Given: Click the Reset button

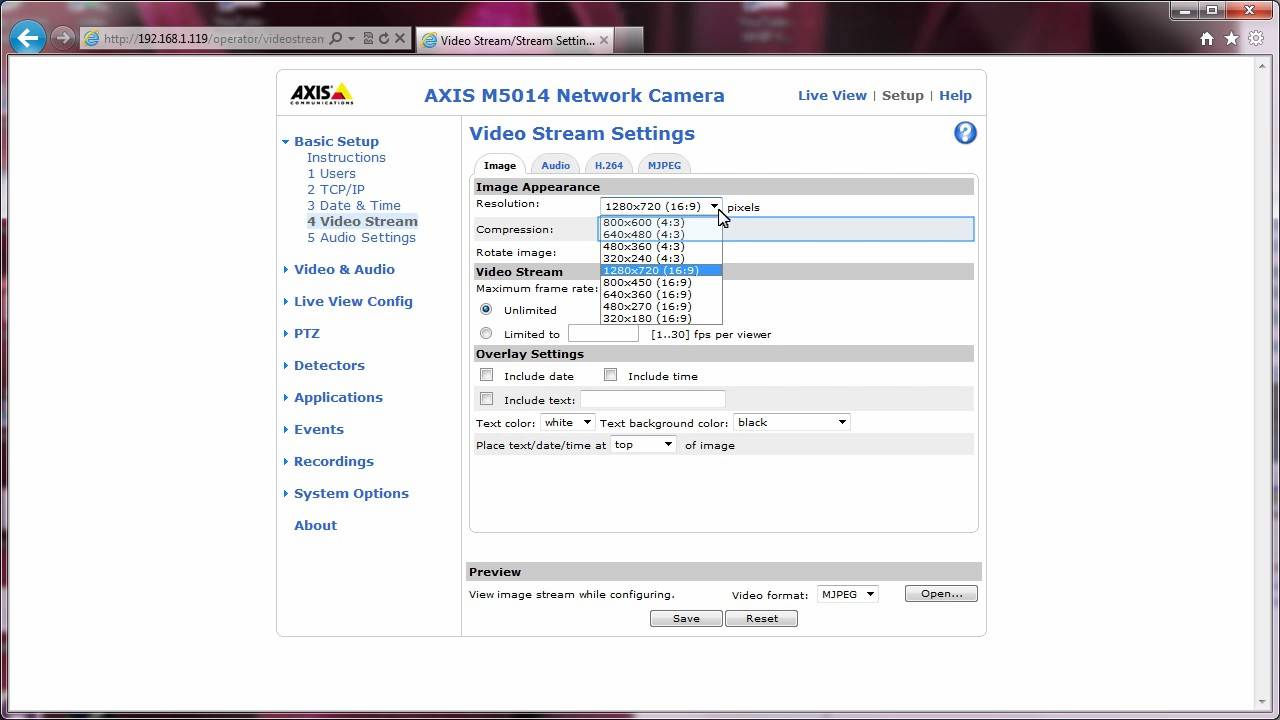Looking at the screenshot, I should 761,618.
